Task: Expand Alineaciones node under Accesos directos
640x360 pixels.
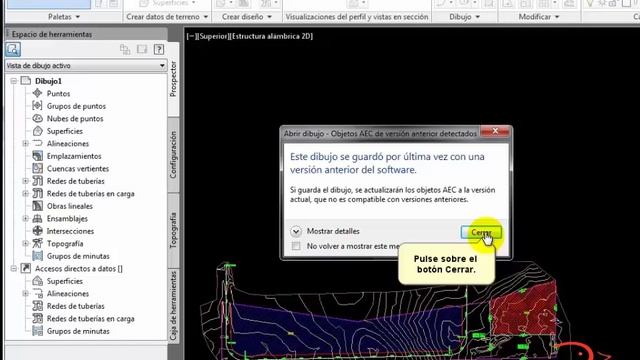Action: point(25,293)
